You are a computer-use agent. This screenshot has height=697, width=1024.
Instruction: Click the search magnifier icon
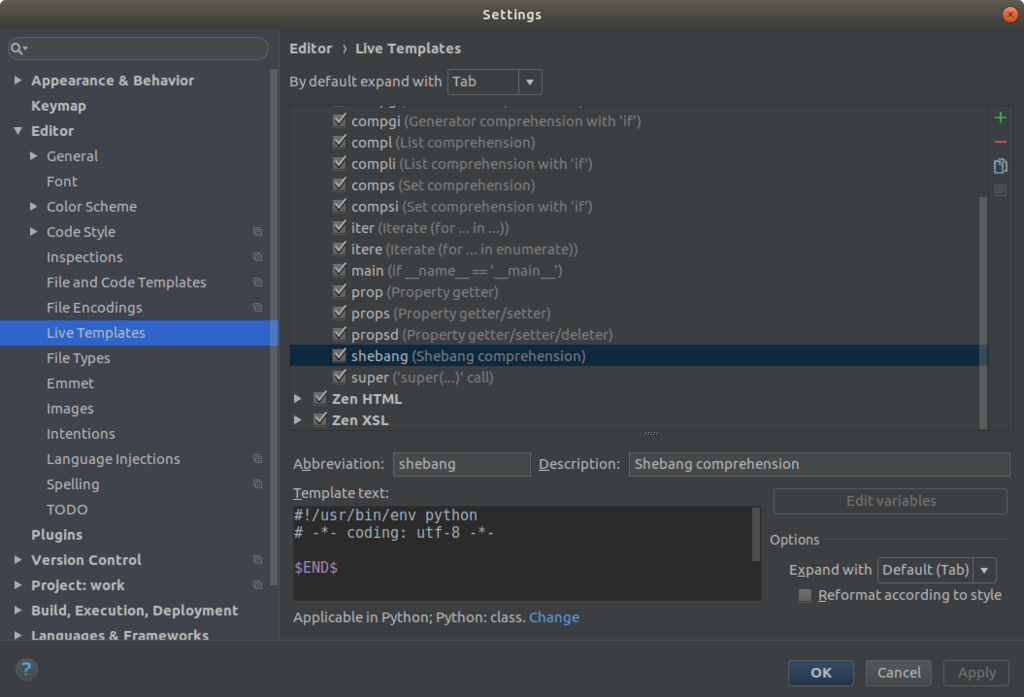[x=18, y=48]
